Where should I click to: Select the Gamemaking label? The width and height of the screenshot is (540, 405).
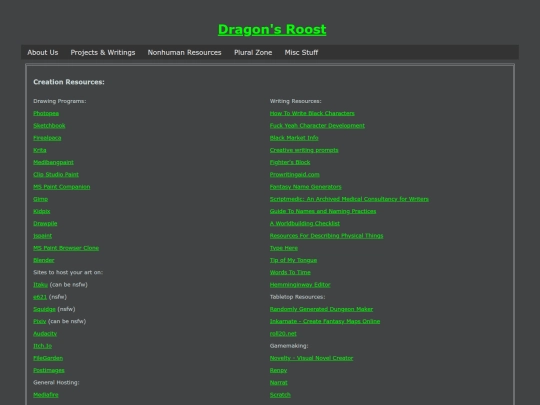tap(289, 345)
